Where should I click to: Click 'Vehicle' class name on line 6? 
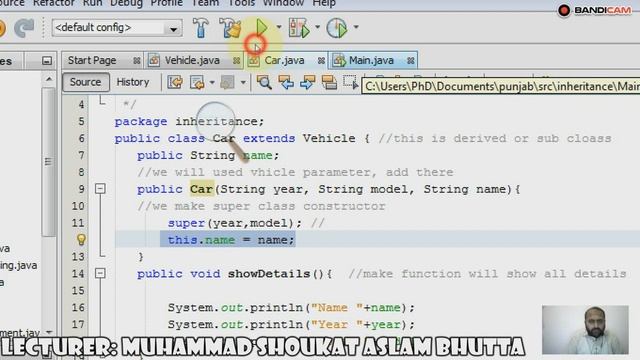pyautogui.click(x=329, y=138)
